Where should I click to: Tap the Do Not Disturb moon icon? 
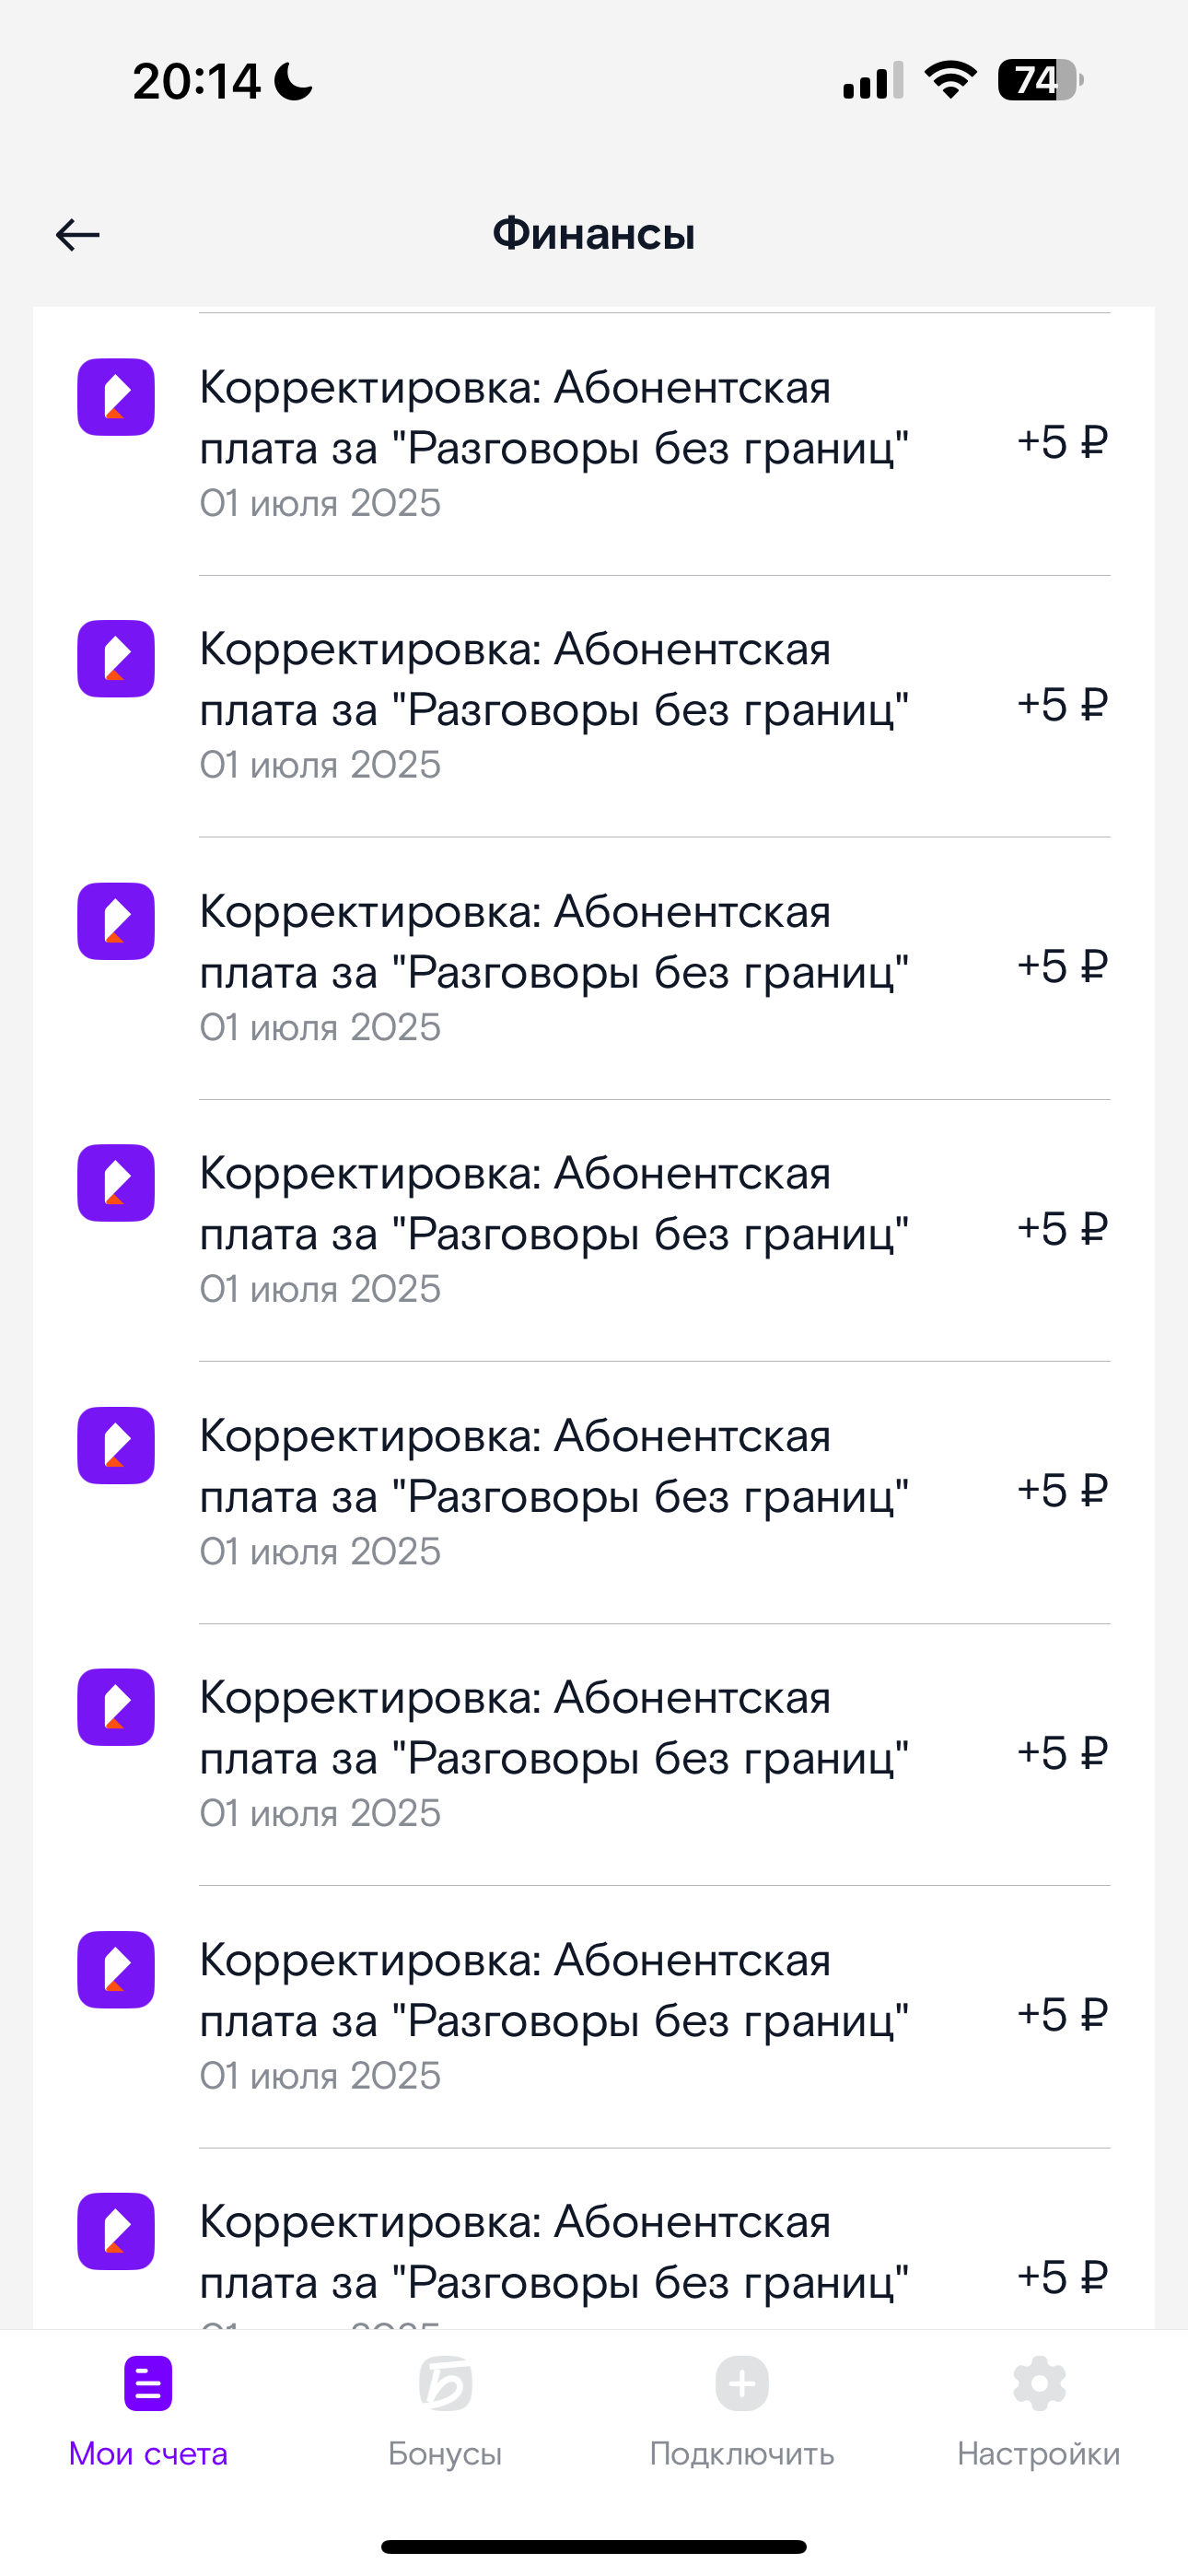click(294, 81)
